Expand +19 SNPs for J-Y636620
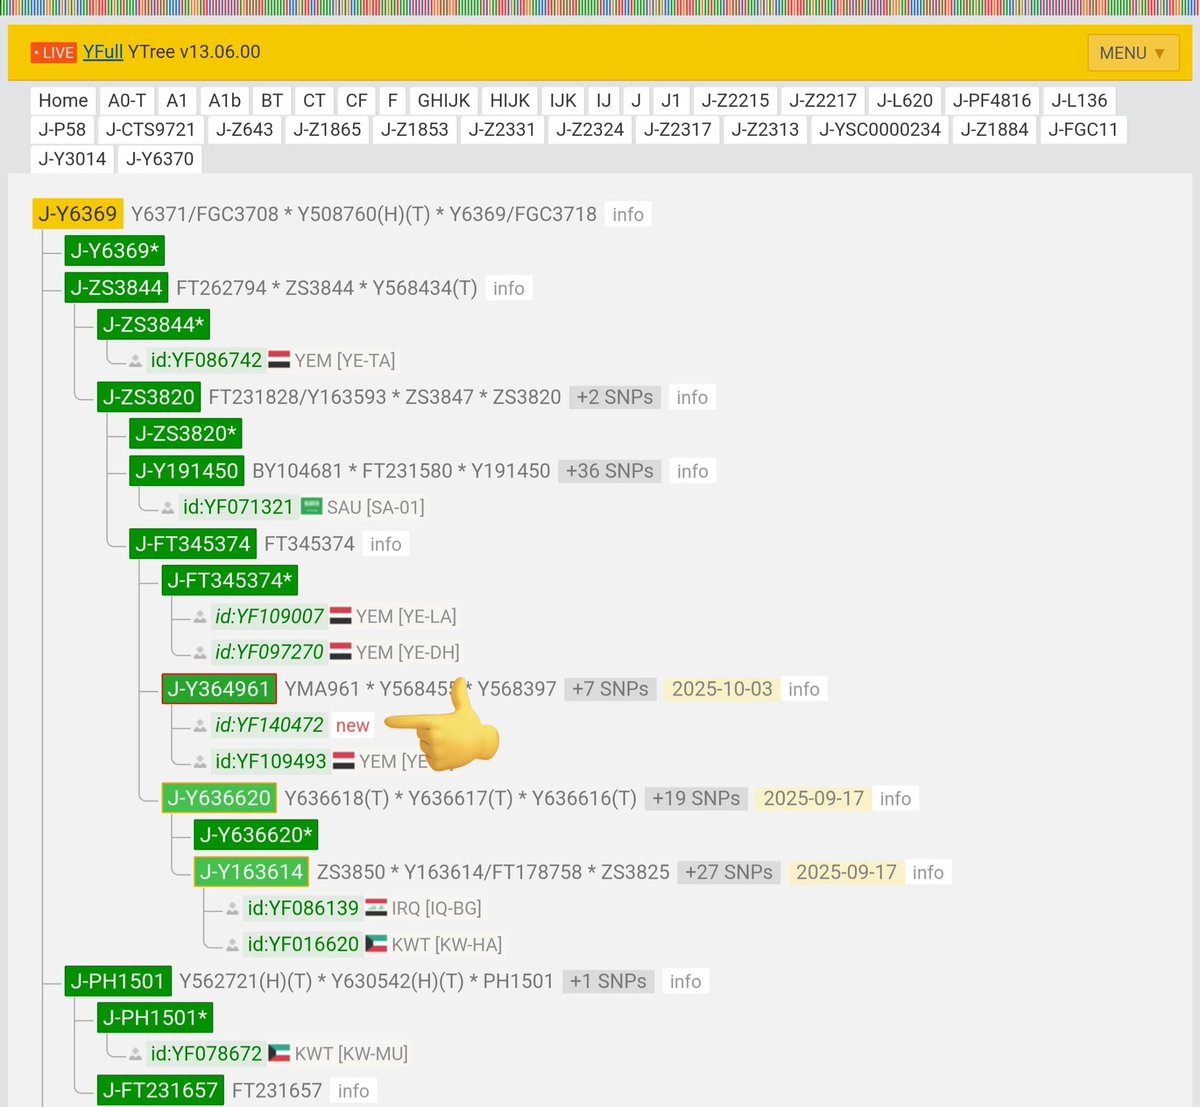The image size is (1200, 1107). (x=697, y=799)
